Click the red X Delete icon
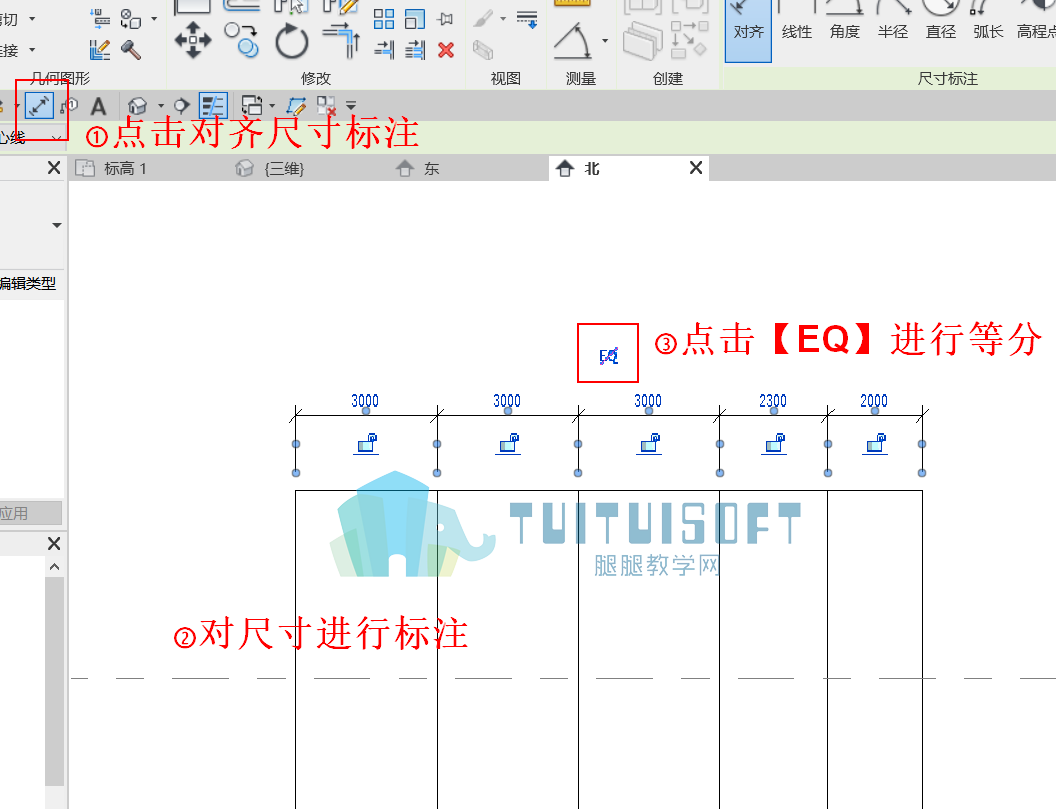 (x=445, y=50)
